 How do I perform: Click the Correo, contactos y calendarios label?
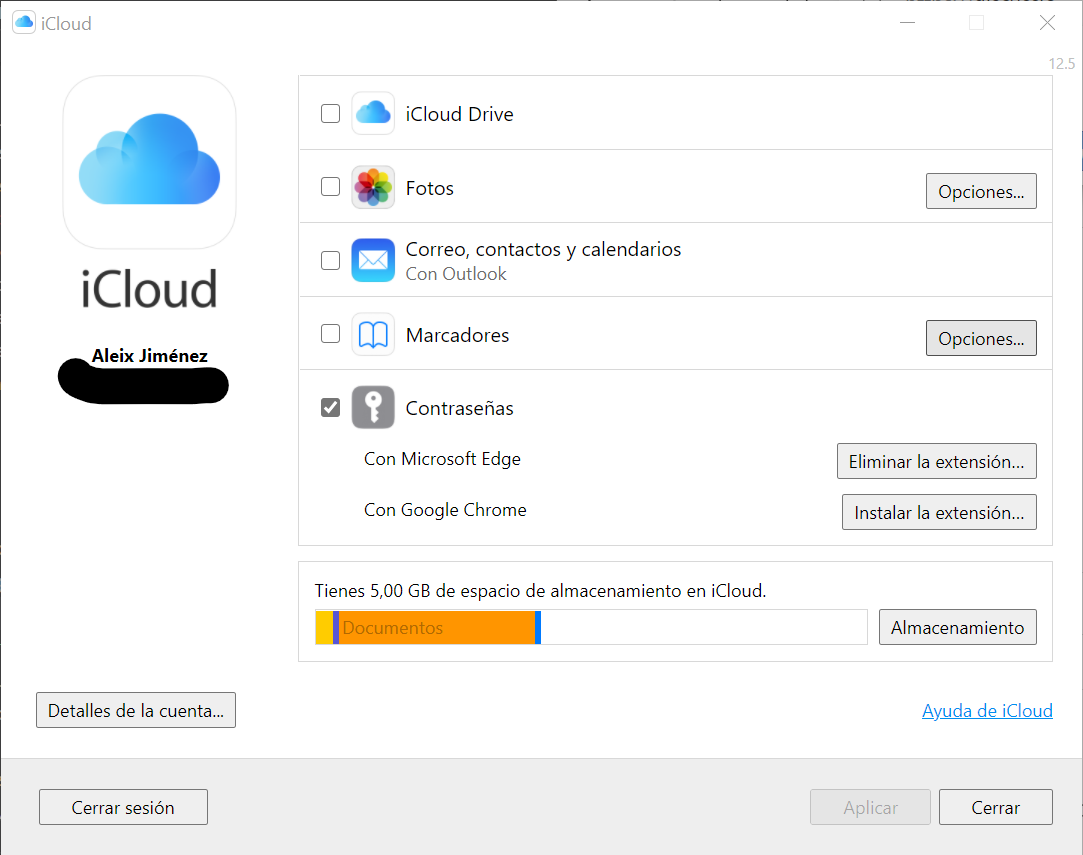pos(543,249)
